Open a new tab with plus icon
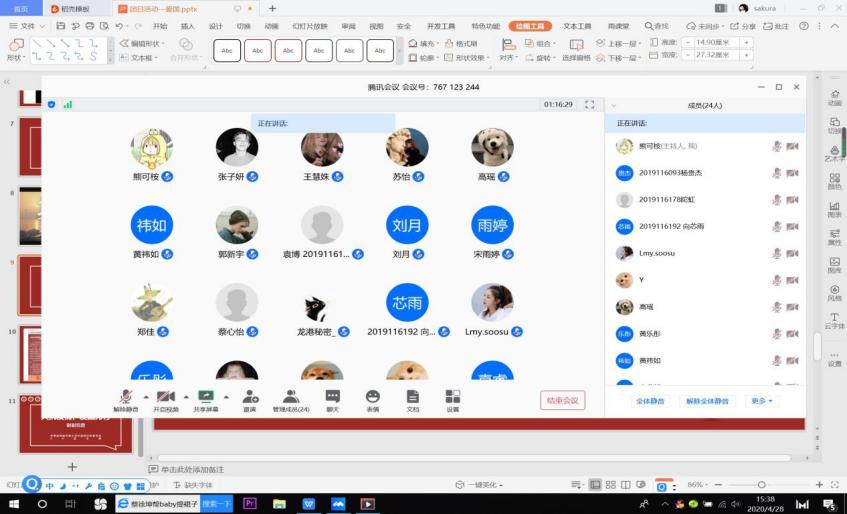The image size is (847, 514). point(272,9)
